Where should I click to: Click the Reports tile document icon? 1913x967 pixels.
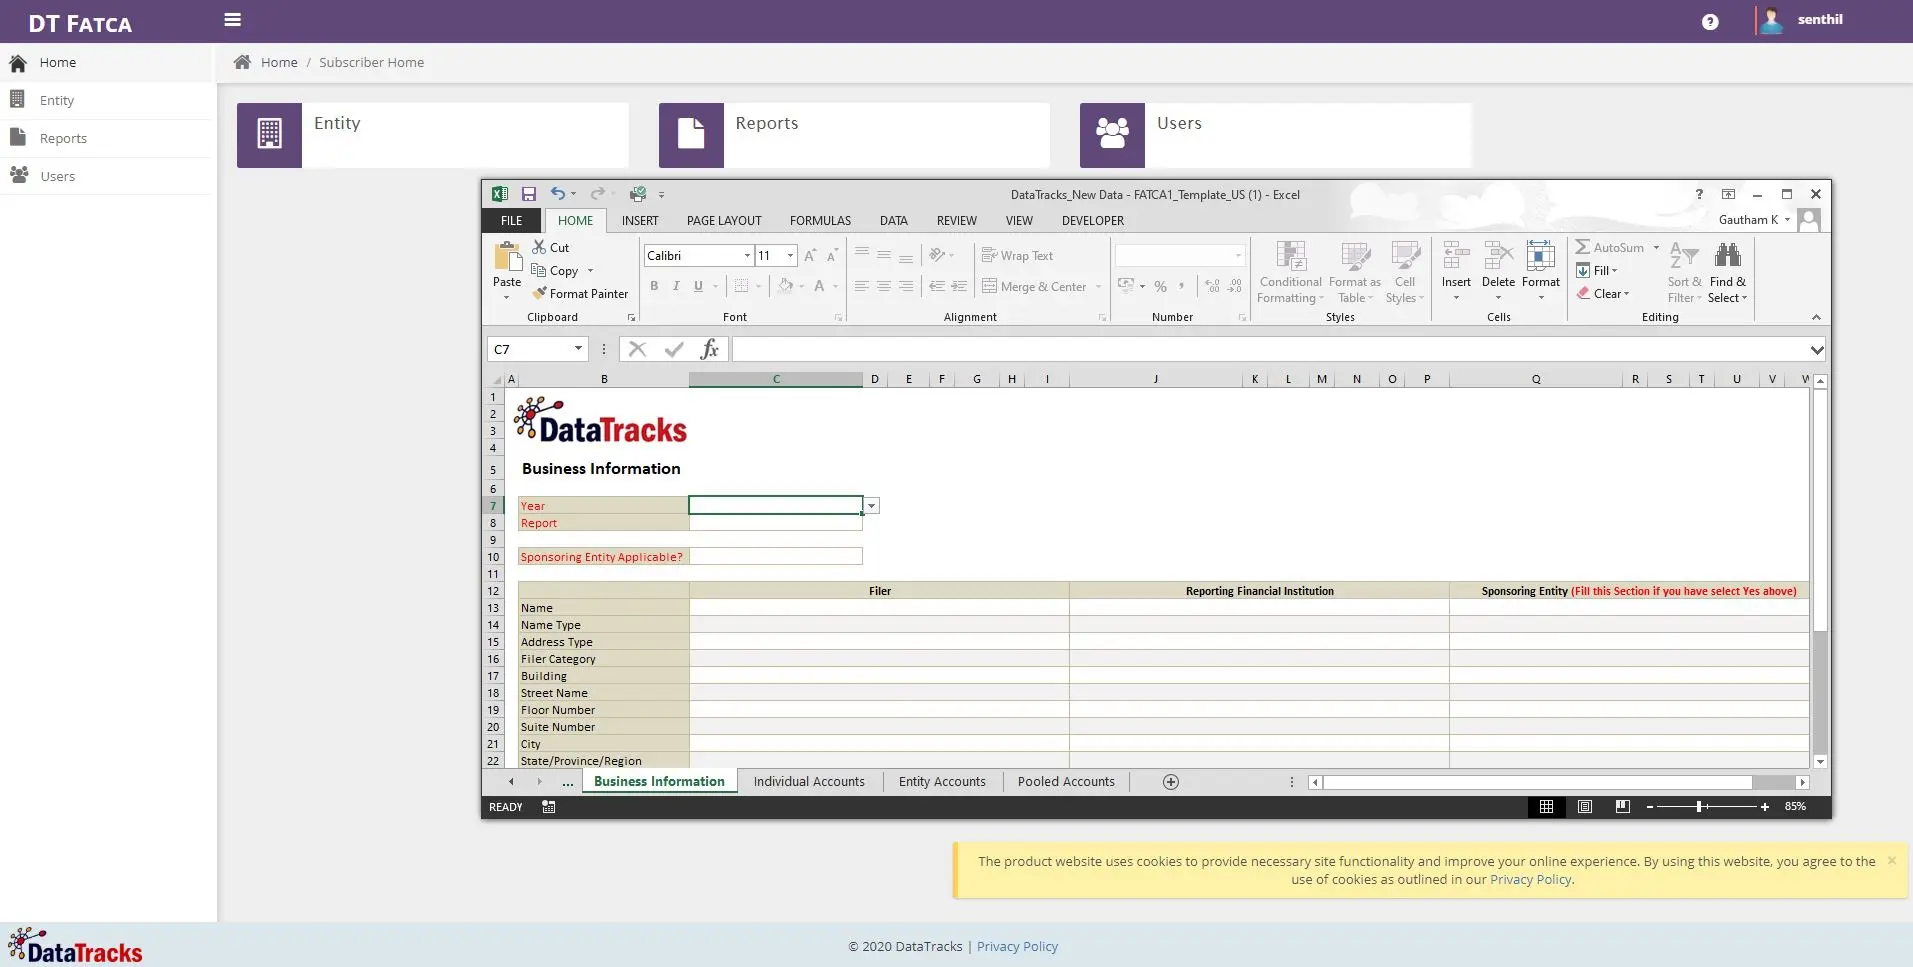pyautogui.click(x=691, y=134)
